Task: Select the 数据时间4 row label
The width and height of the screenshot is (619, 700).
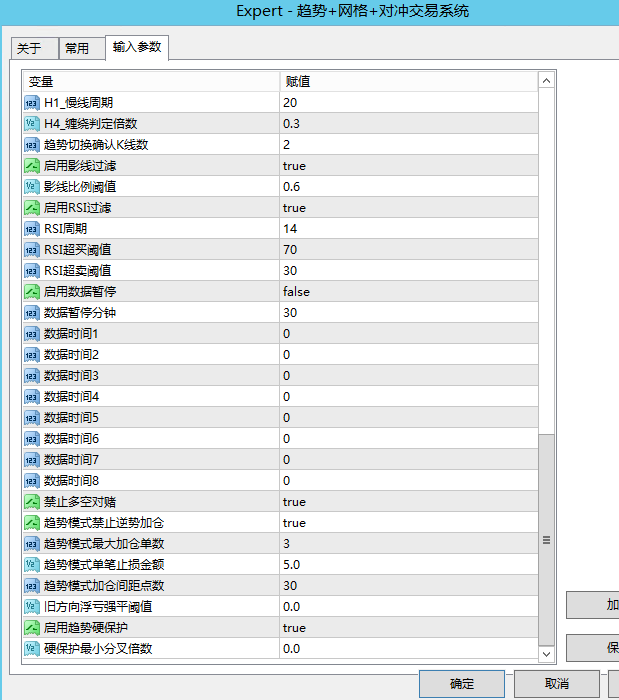Action: [71, 397]
